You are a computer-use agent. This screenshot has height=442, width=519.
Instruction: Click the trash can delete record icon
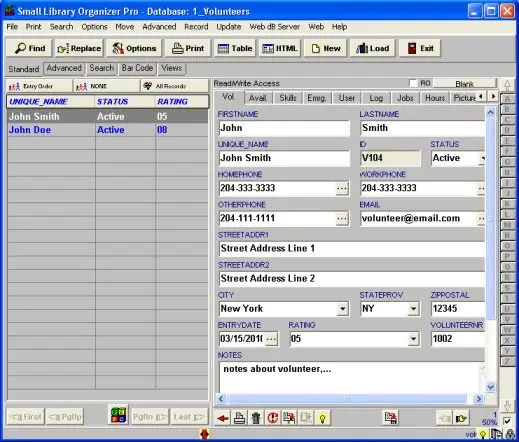[x=256, y=418]
